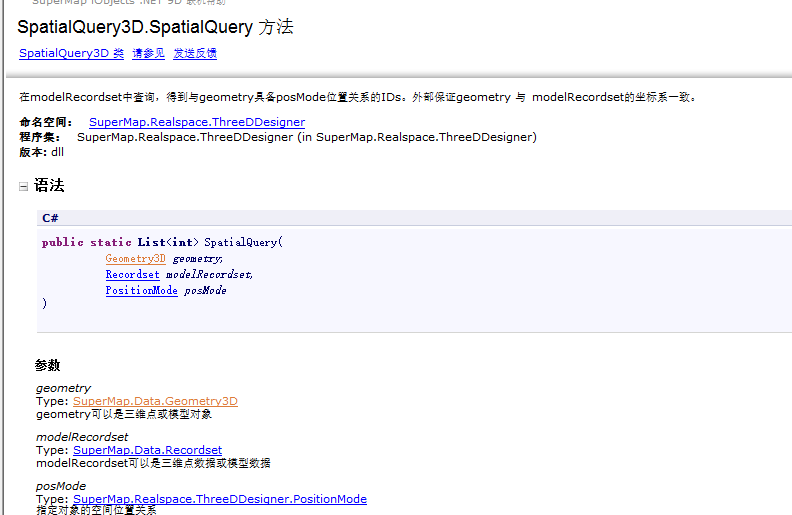Click the page title SpatialQuery3D.SpatialQuery 方法
Image resolution: width=792 pixels, height=515 pixels.
[x=155, y=27]
